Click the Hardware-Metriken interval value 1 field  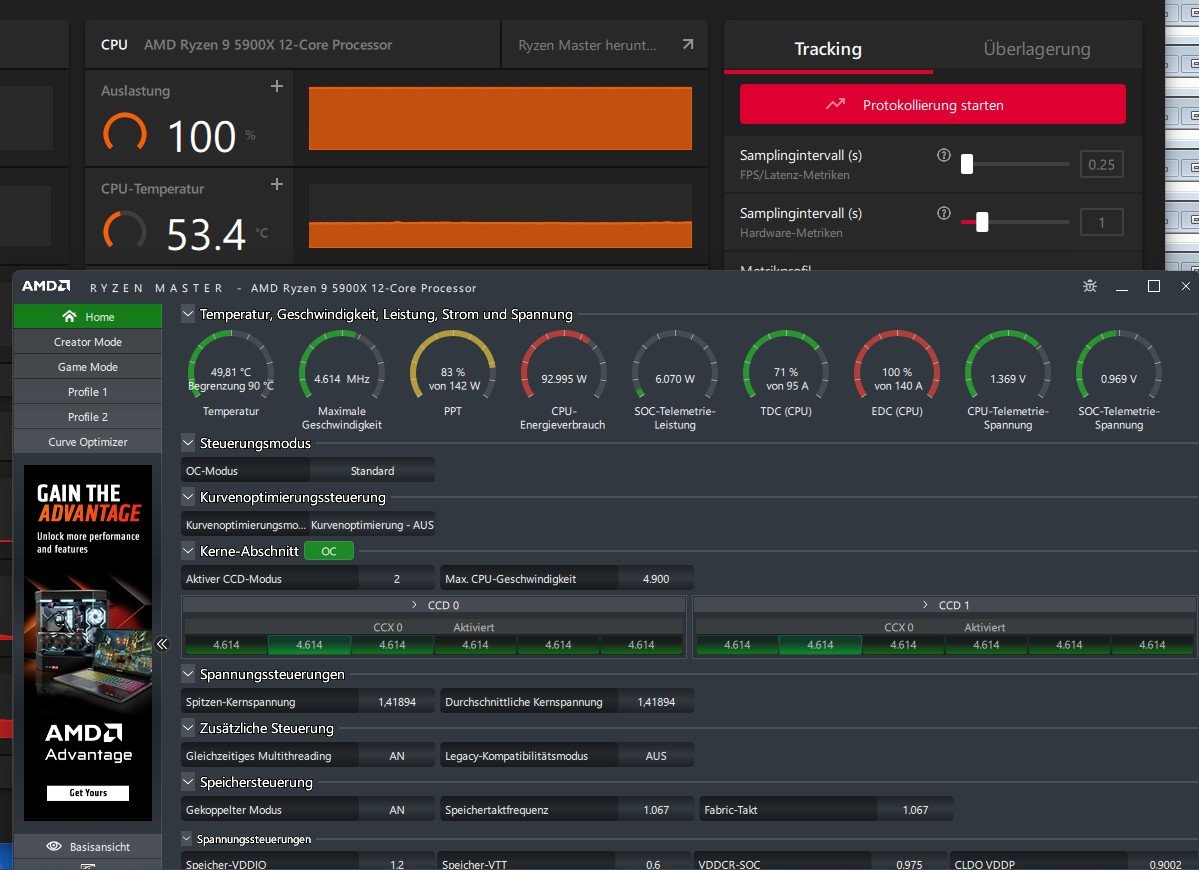click(1101, 222)
